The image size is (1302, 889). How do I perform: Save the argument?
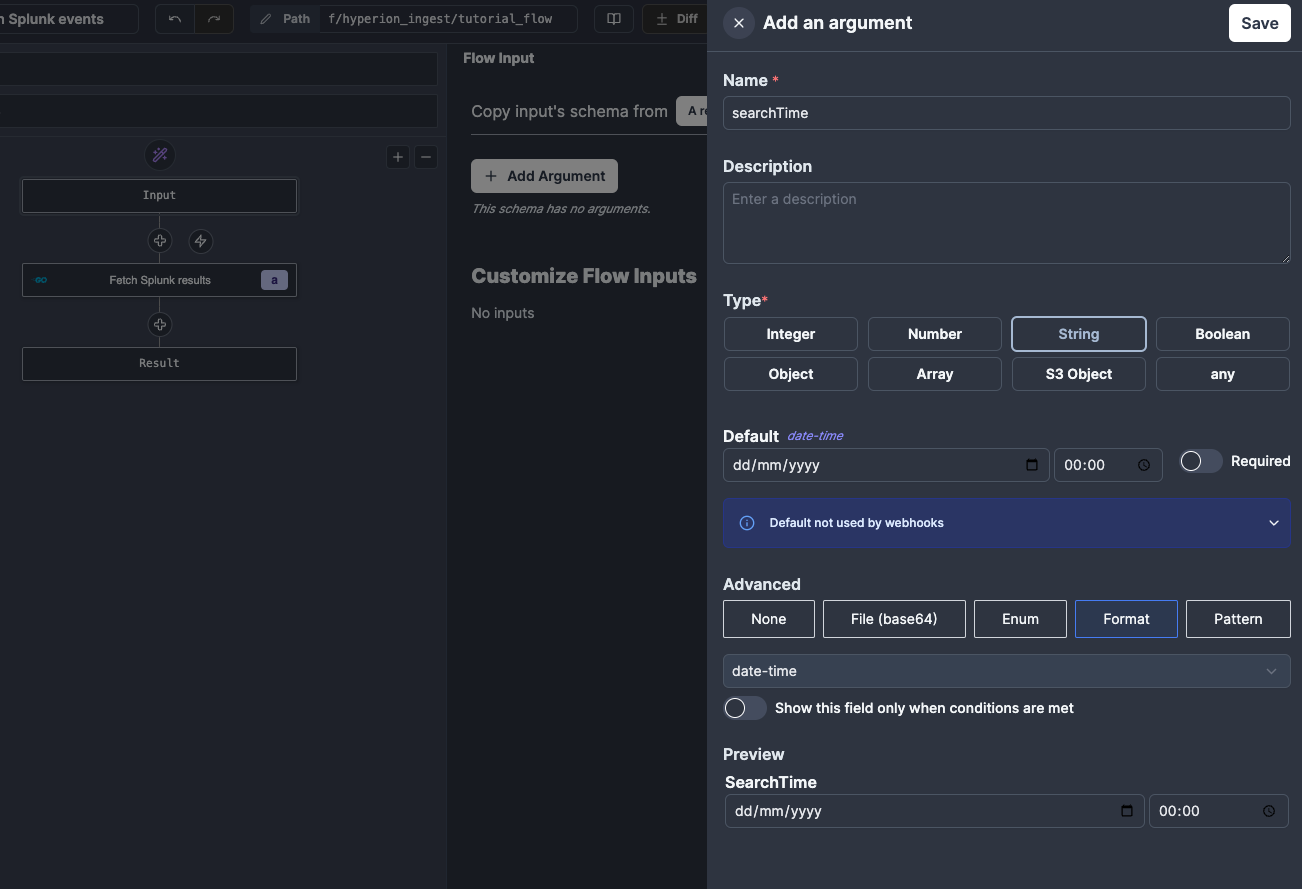tap(1259, 22)
